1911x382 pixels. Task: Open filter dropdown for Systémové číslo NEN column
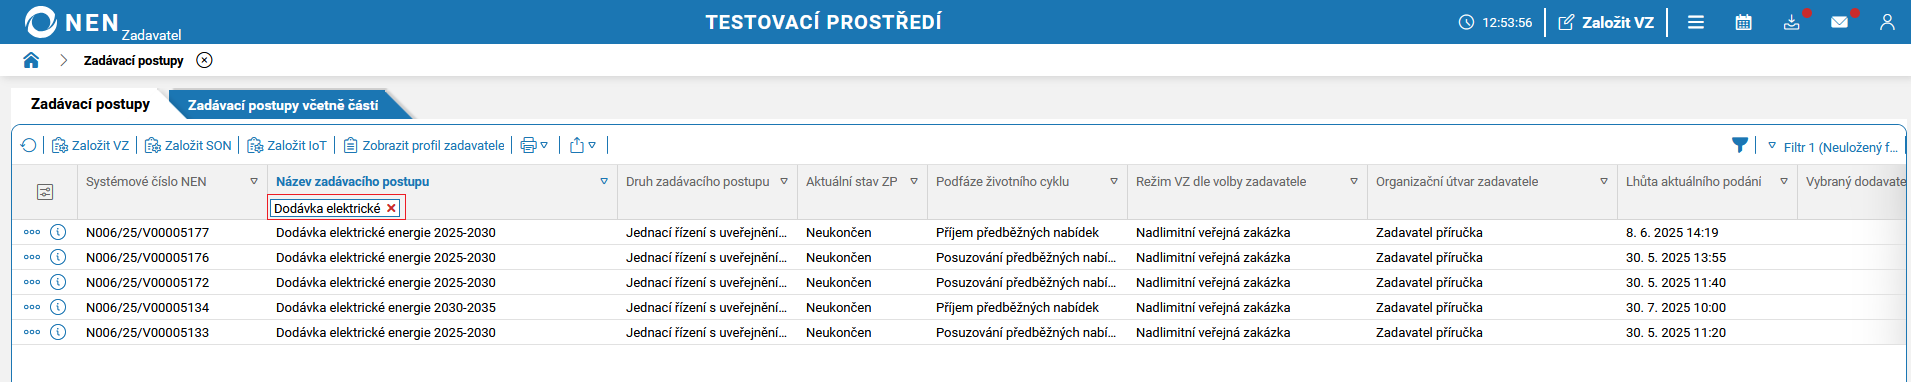point(254,181)
